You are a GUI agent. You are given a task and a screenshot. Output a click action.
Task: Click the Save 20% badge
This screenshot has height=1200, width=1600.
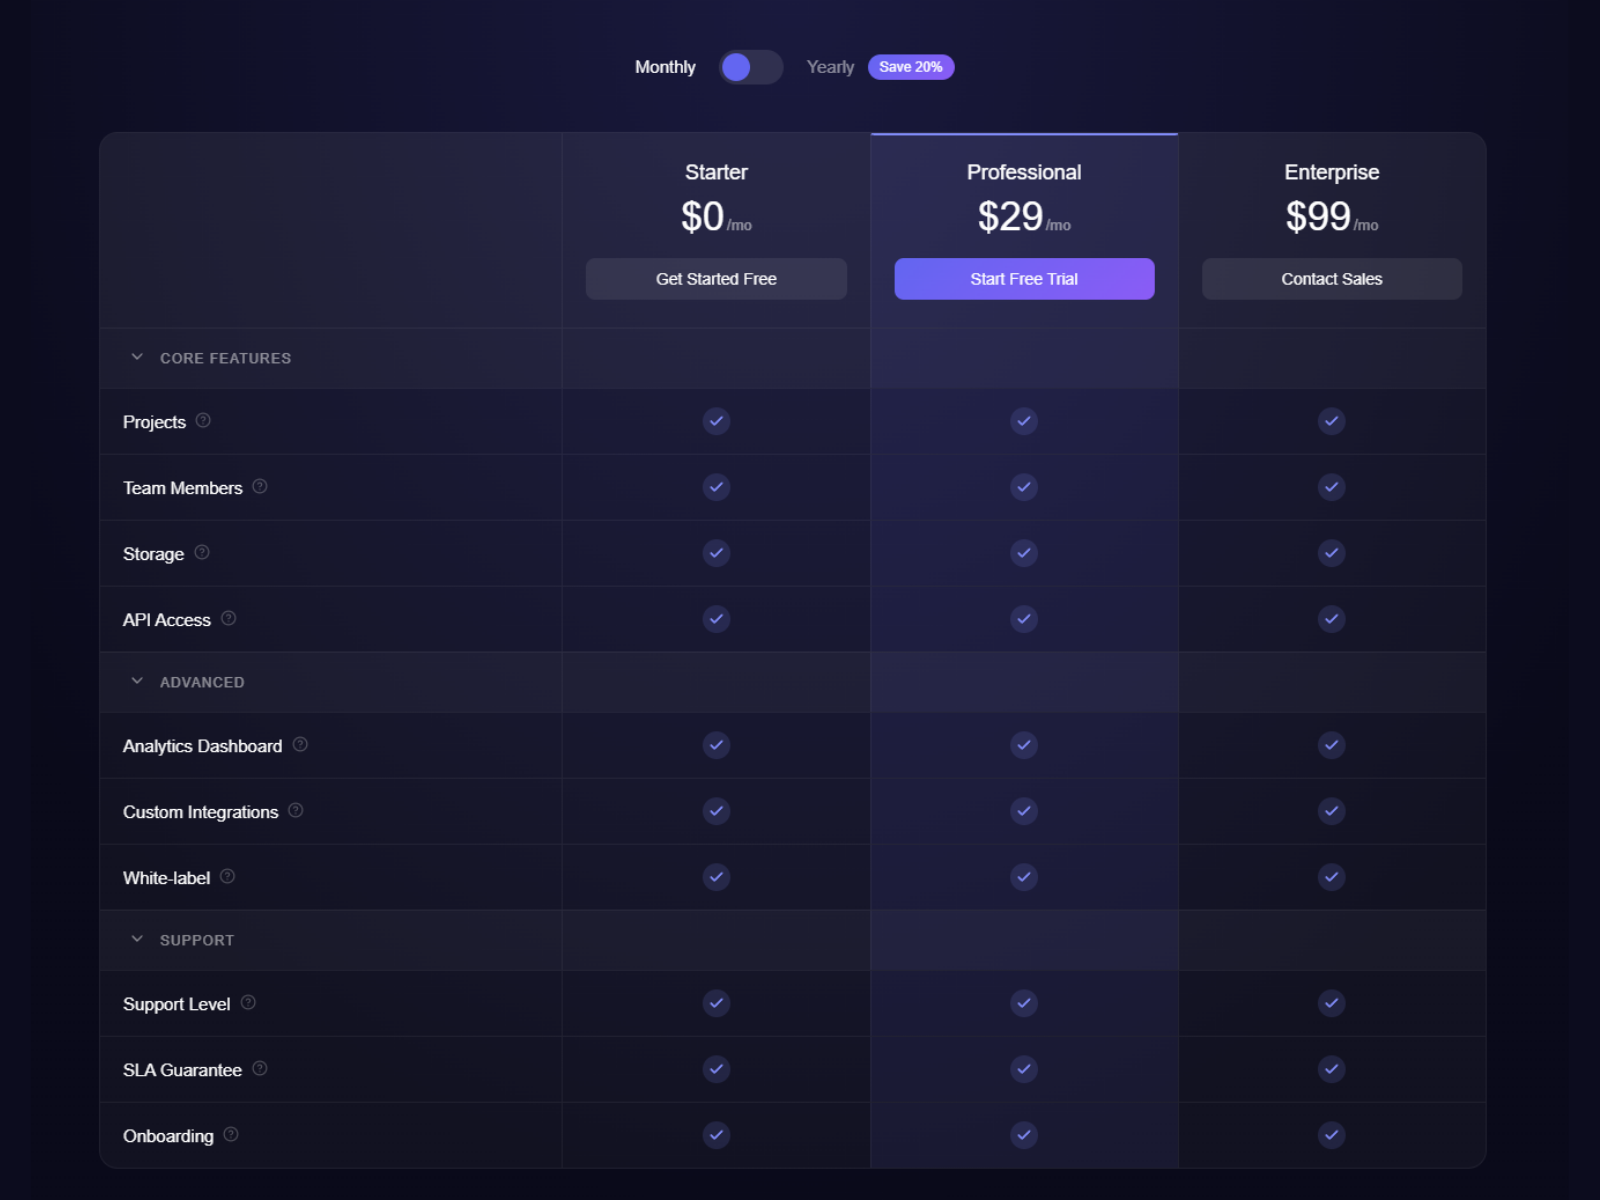coord(910,67)
